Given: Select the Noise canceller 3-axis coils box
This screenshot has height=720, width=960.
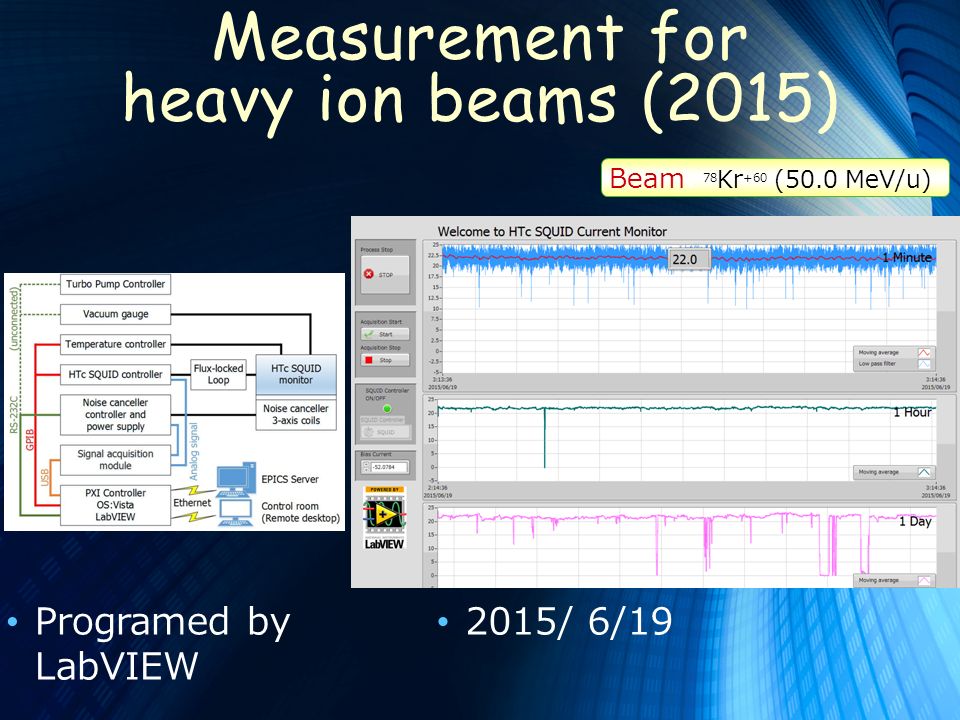Looking at the screenshot, I should [296, 414].
